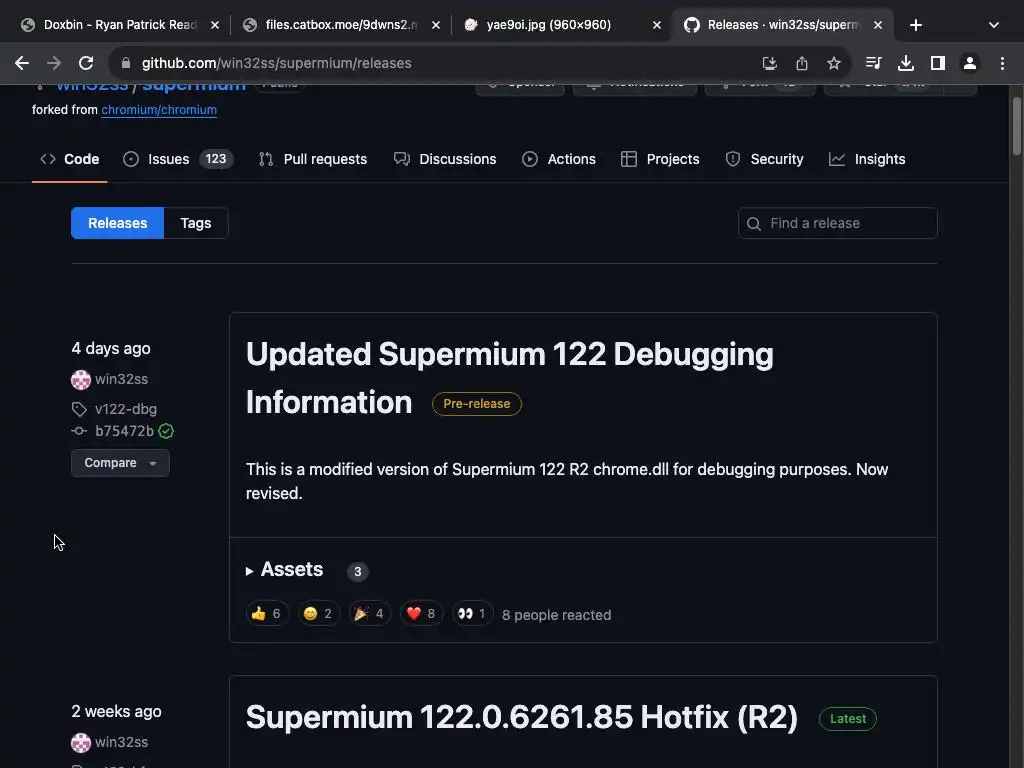Open the v122-dbg tag link

click(126, 409)
